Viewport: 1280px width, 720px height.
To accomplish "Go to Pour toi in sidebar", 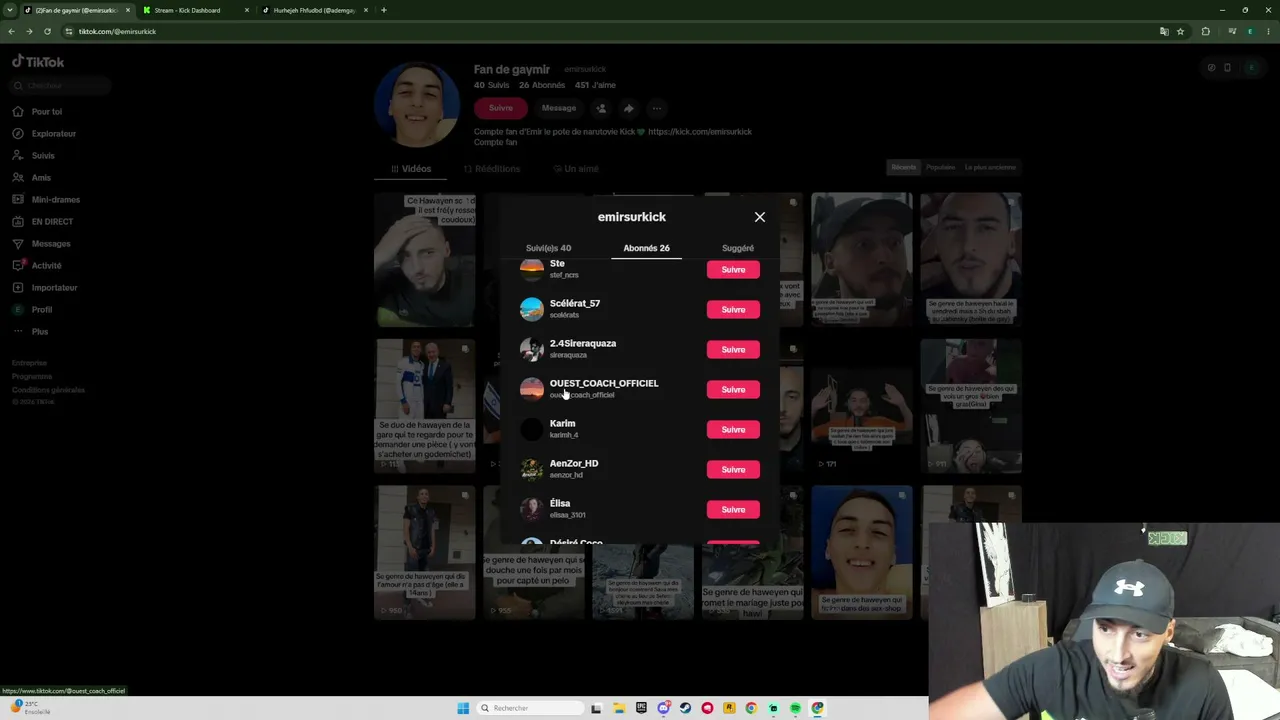I will point(46,111).
